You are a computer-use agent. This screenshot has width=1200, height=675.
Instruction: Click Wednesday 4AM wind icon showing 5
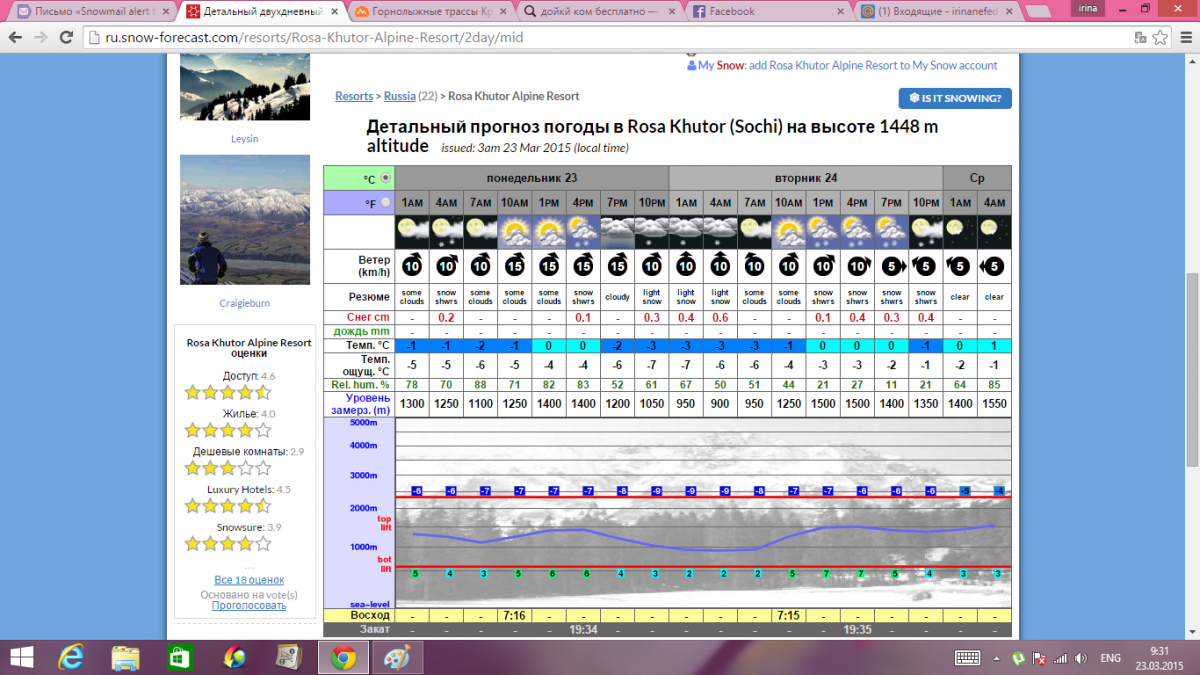(x=993, y=266)
